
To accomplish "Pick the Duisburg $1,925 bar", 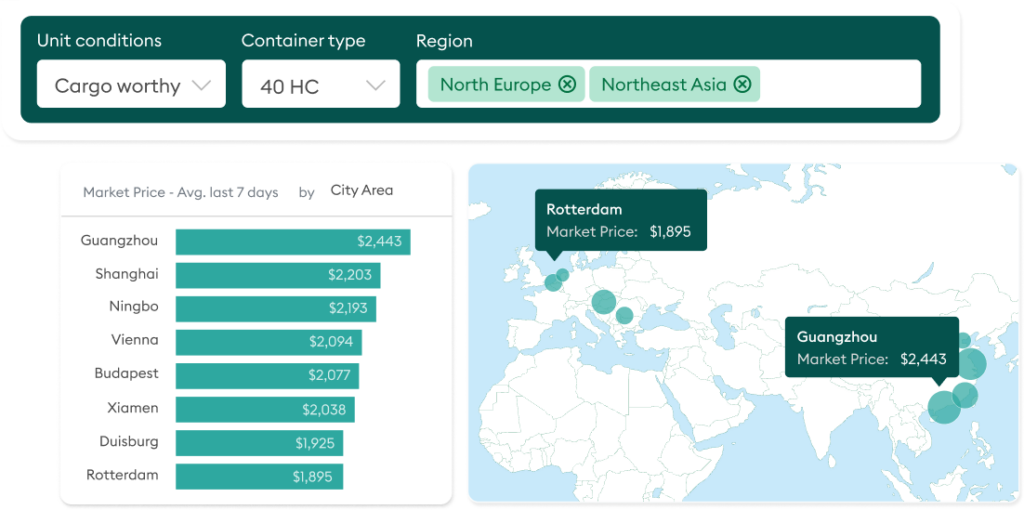I will tap(259, 443).
